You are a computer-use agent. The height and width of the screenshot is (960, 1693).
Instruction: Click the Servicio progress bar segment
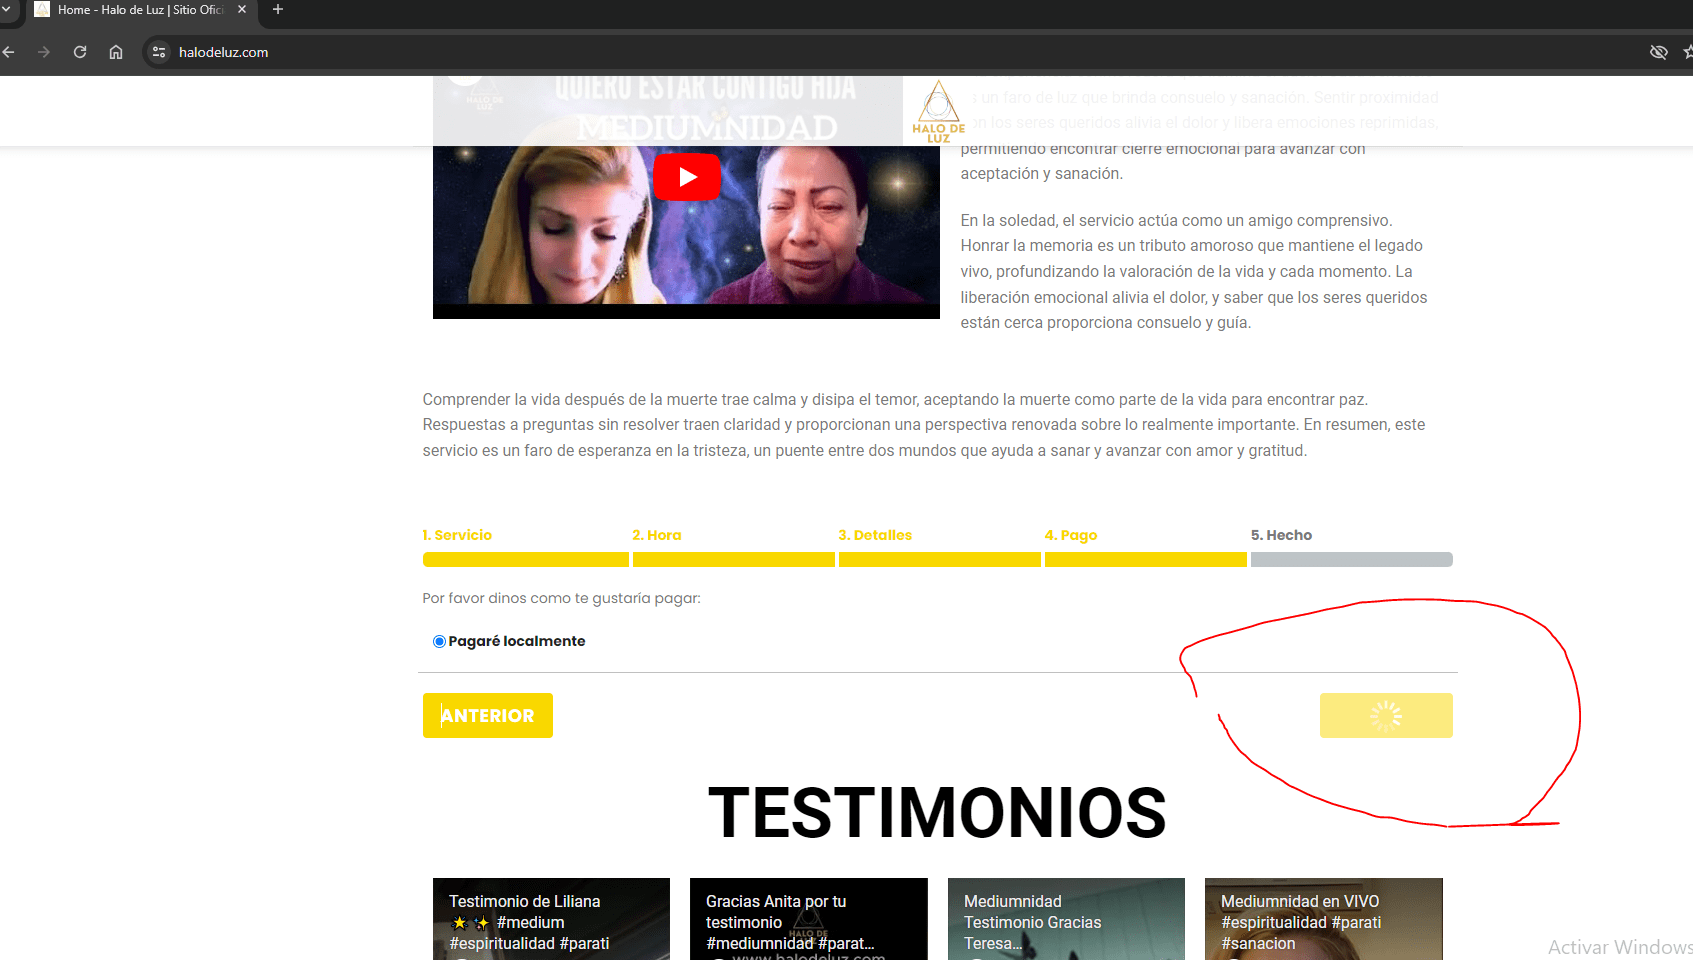tap(526, 560)
